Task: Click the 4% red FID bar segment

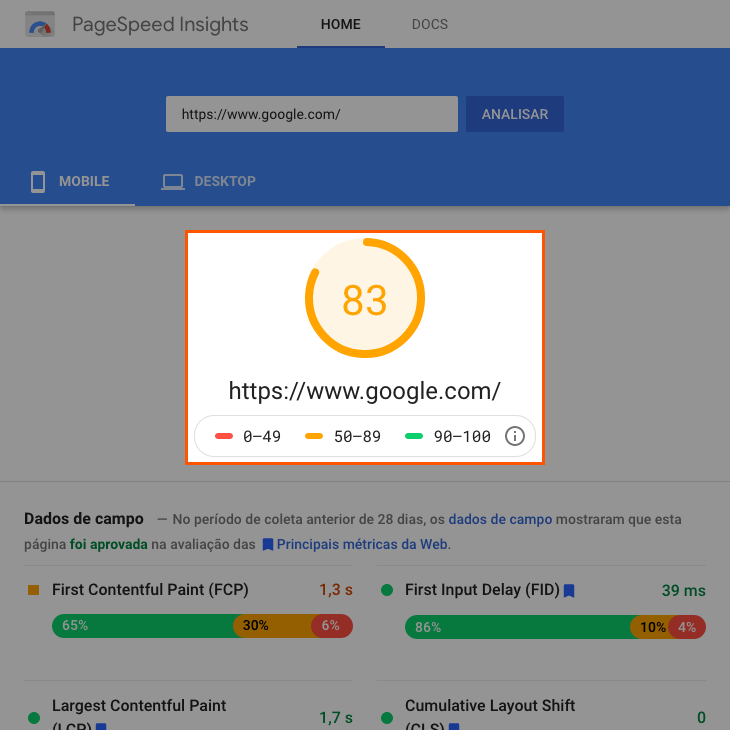Action: click(x=687, y=627)
